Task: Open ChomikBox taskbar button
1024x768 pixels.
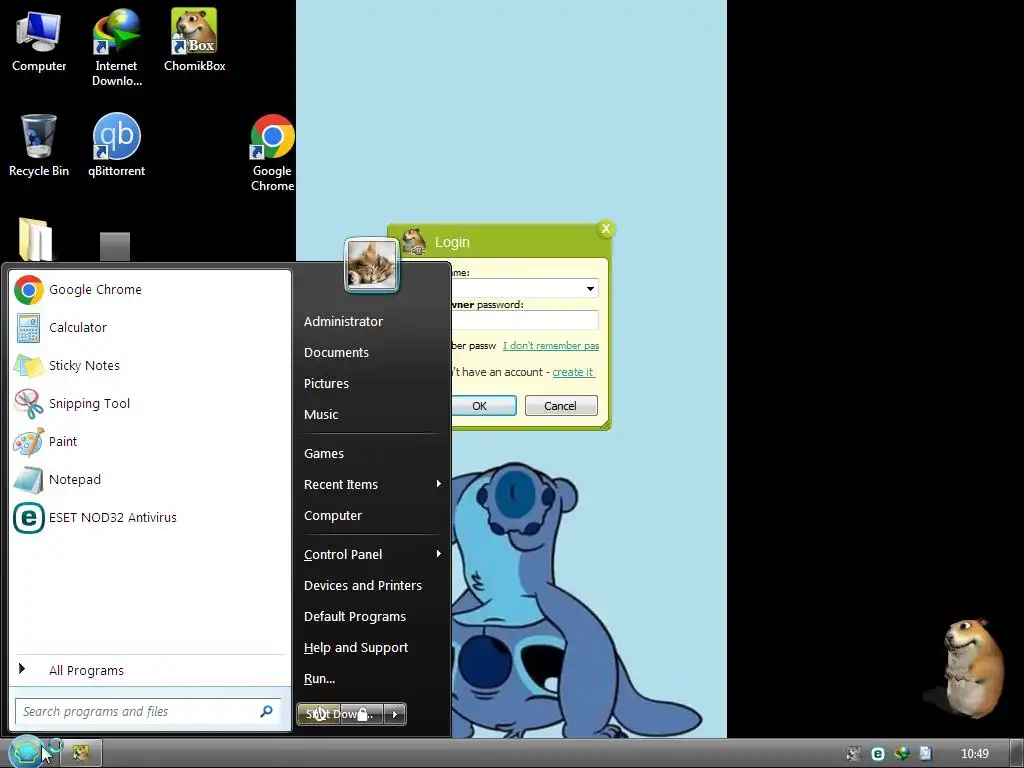Action: tap(81, 753)
